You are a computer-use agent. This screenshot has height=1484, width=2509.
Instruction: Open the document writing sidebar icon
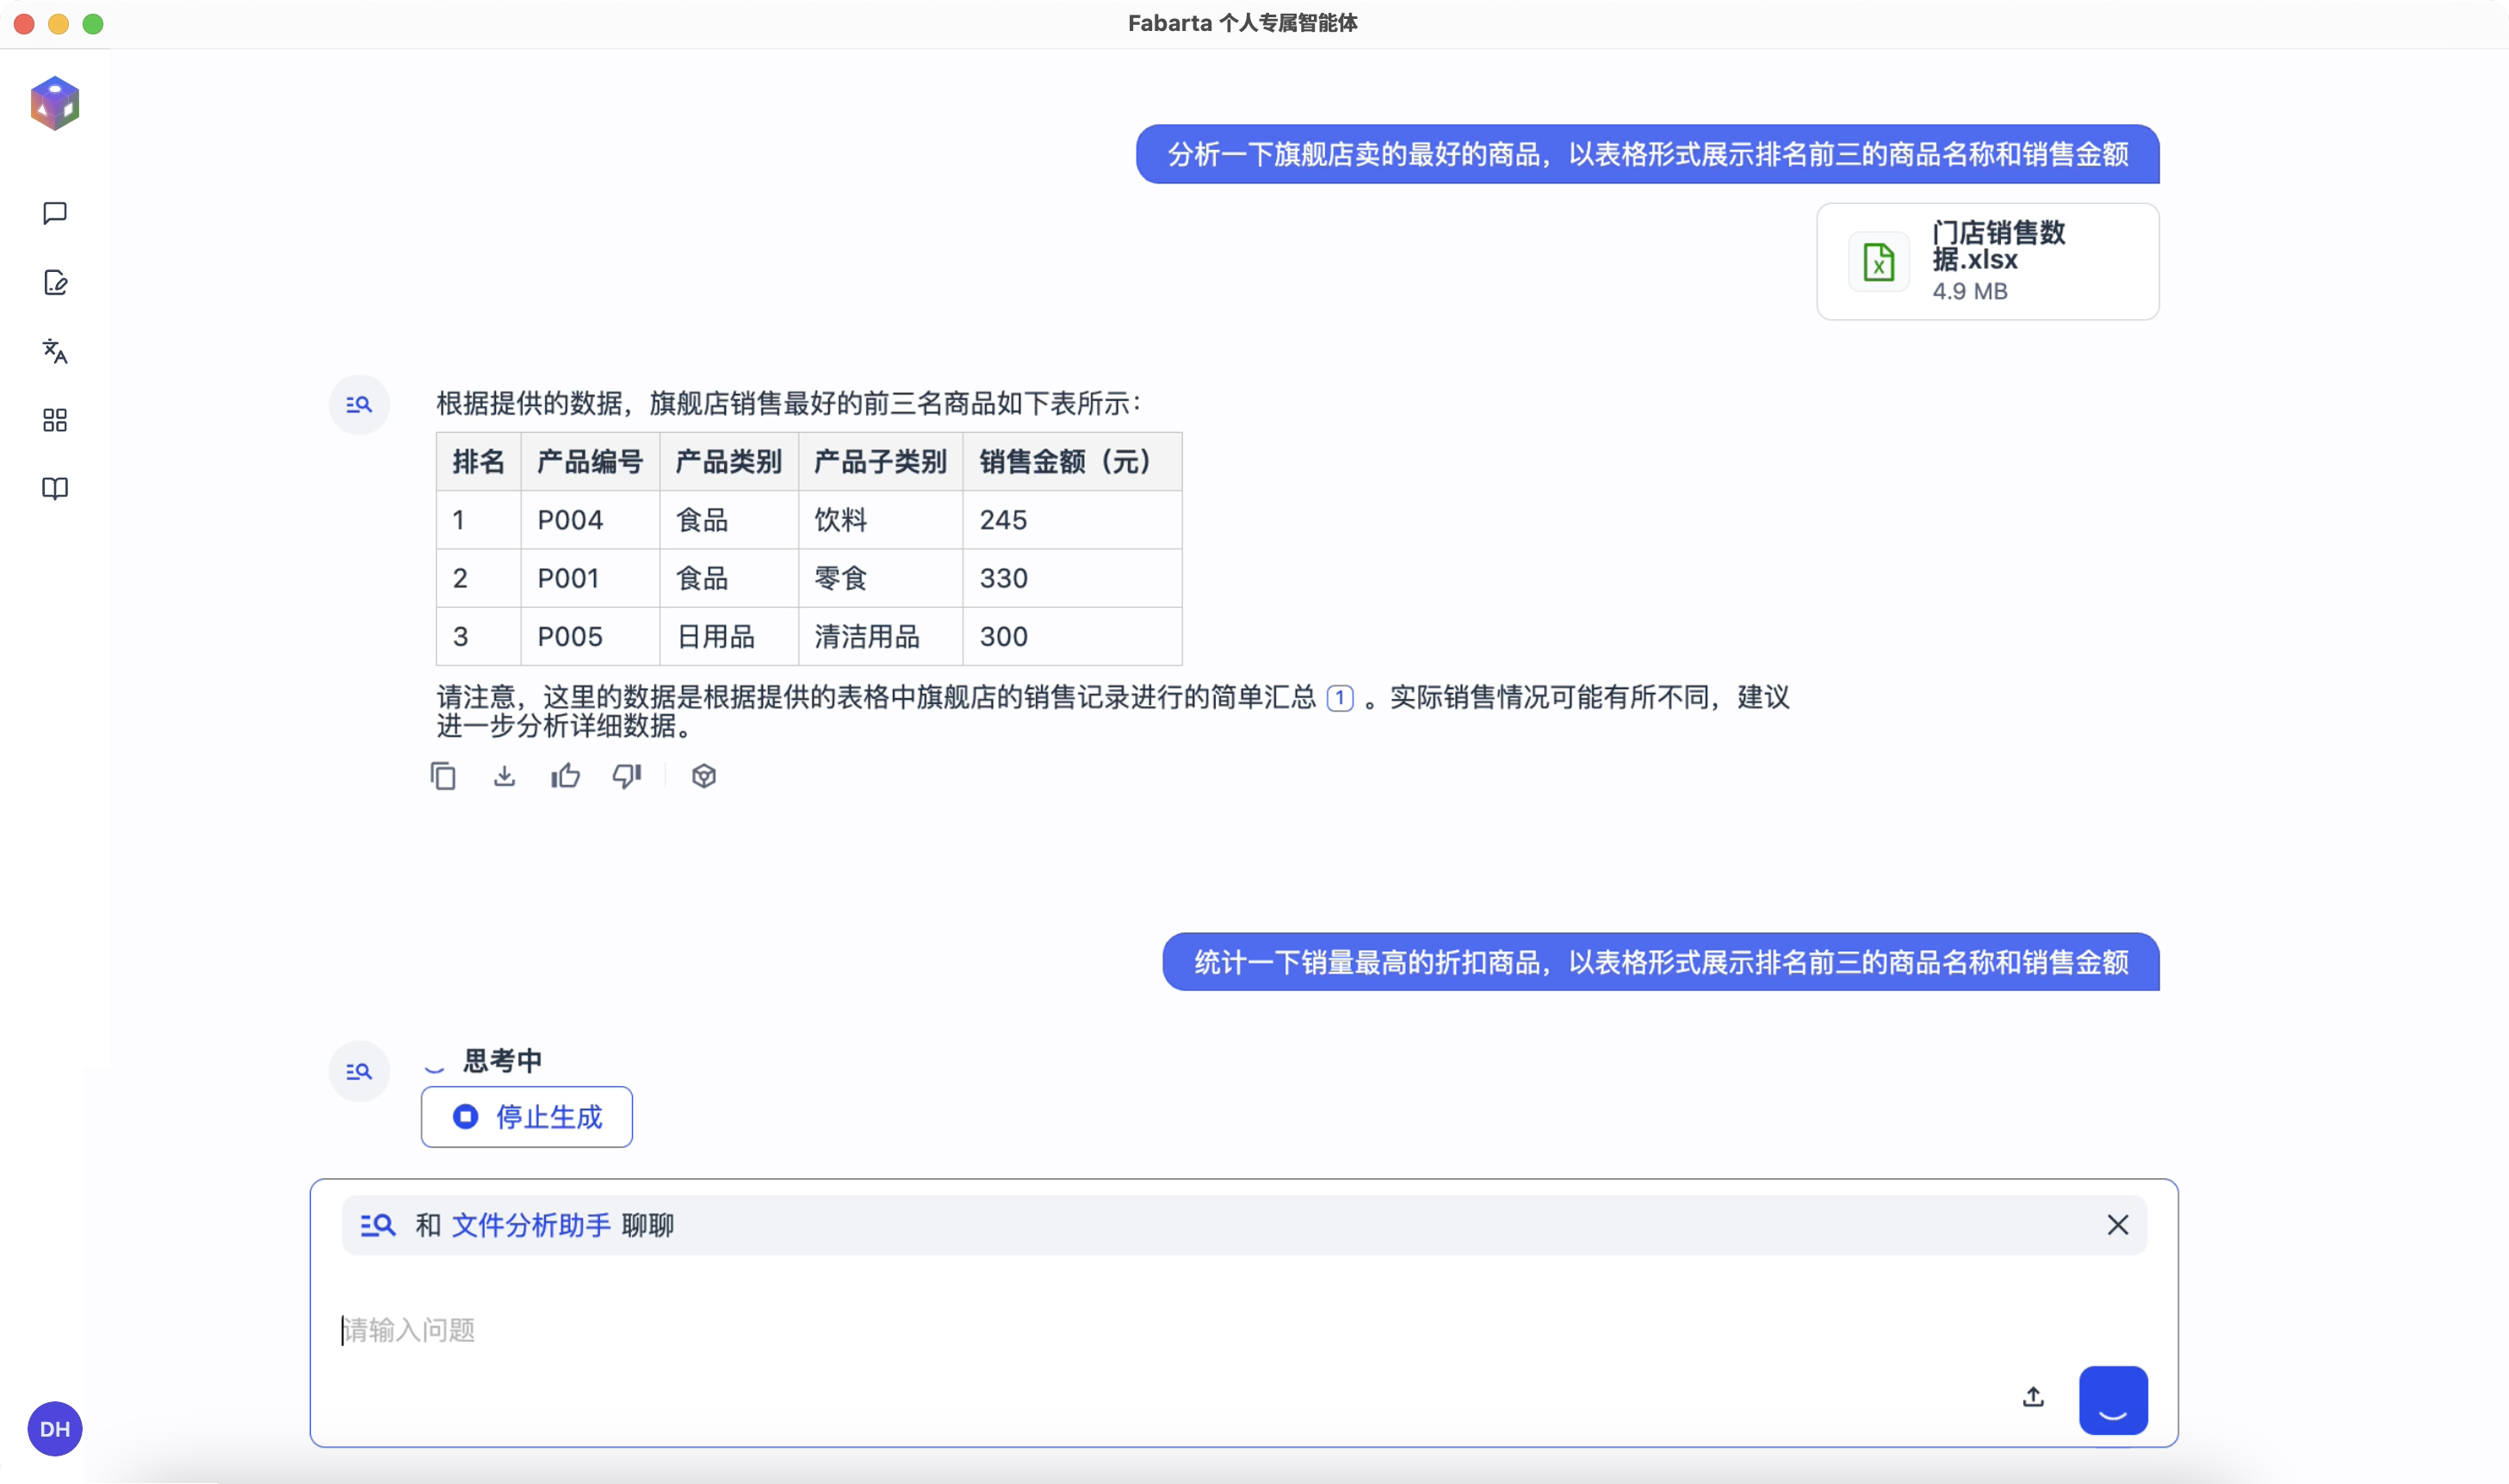(55, 283)
